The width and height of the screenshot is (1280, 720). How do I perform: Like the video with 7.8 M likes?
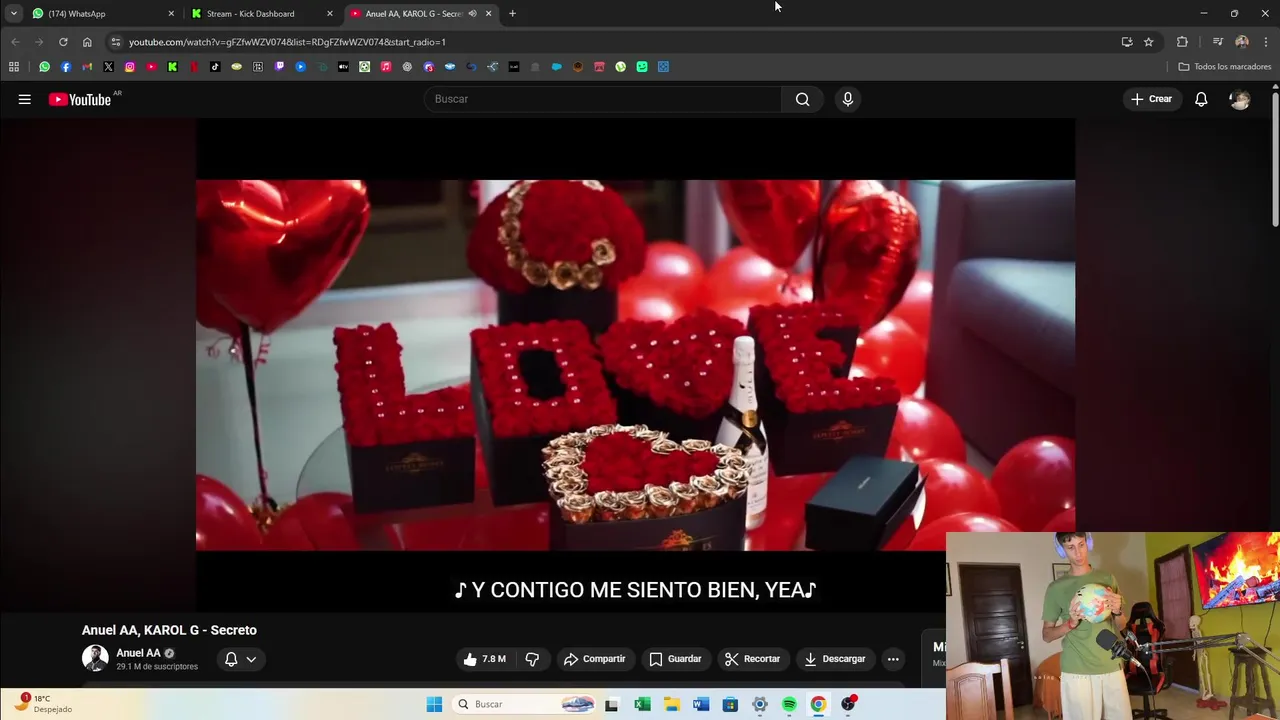485,659
